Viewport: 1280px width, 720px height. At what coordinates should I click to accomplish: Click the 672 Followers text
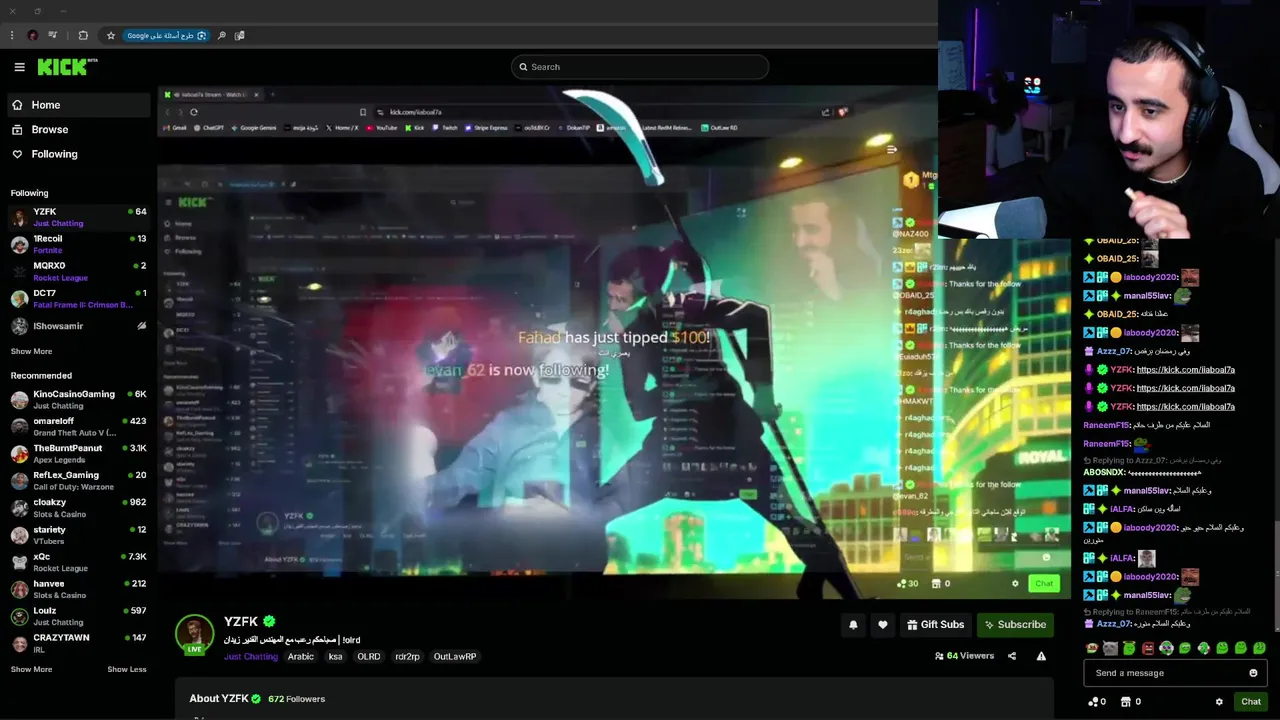(x=296, y=699)
